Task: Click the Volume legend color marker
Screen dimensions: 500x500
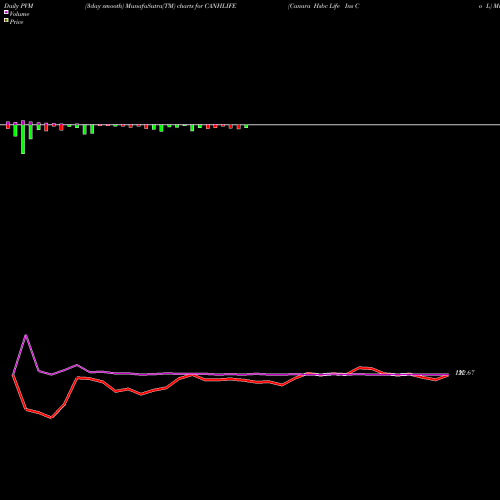Action: [x=6, y=12]
